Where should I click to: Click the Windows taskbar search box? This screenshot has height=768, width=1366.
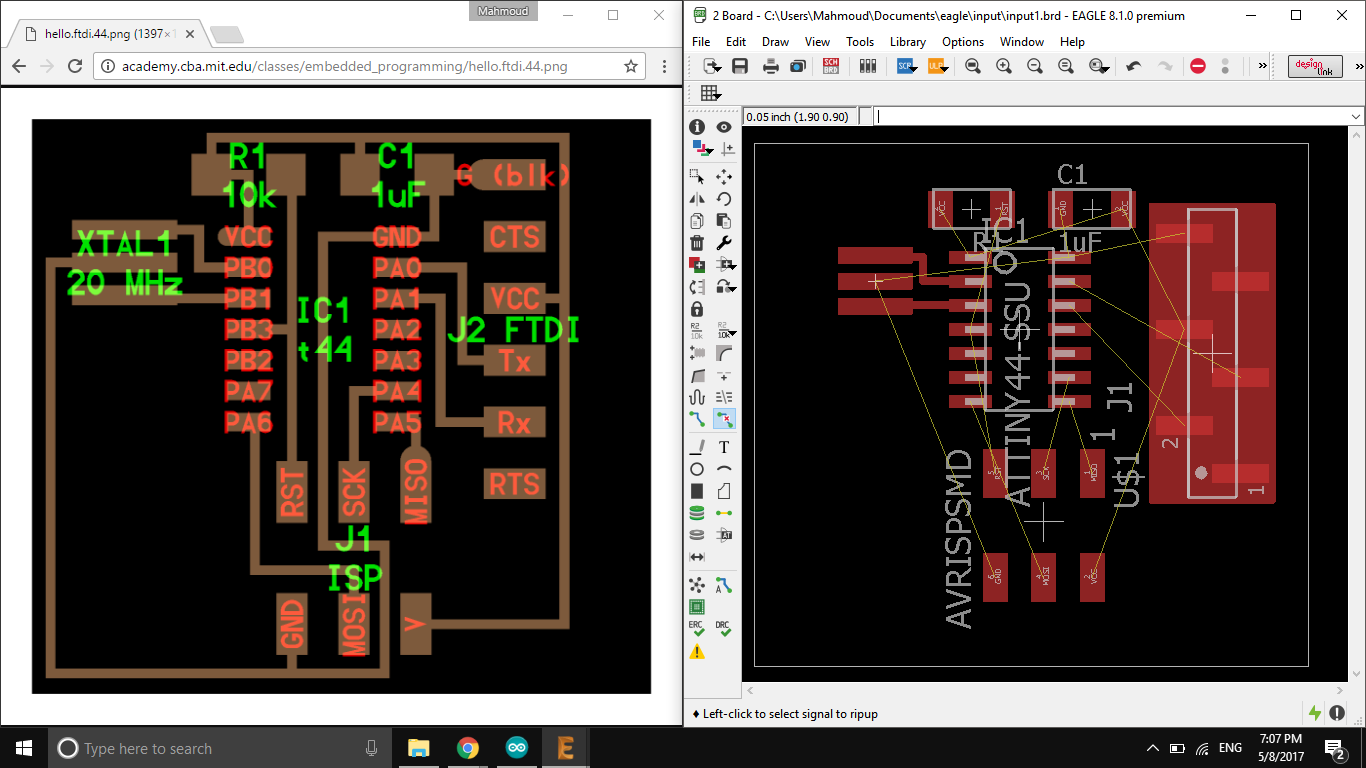(219, 748)
